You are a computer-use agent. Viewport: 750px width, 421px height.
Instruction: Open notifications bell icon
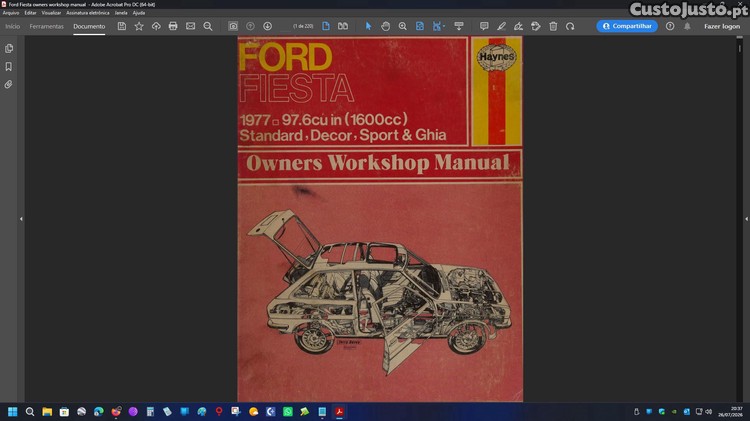coord(687,26)
